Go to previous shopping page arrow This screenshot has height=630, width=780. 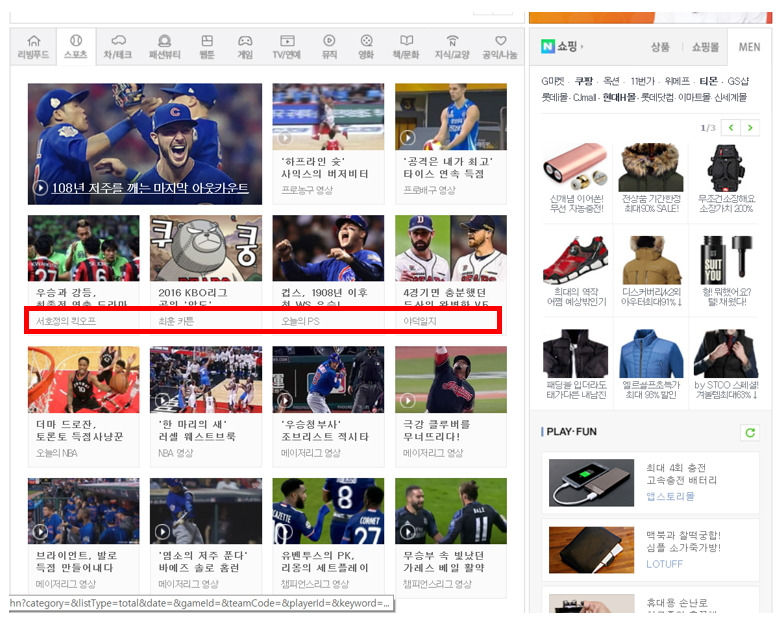coord(731,127)
